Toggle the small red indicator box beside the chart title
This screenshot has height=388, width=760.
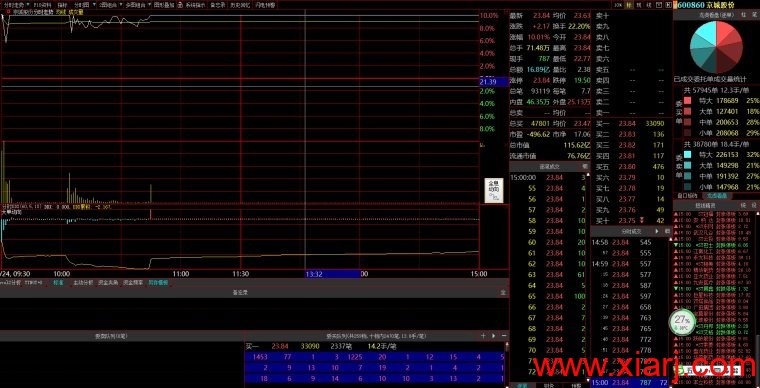pyautogui.click(x=8, y=11)
